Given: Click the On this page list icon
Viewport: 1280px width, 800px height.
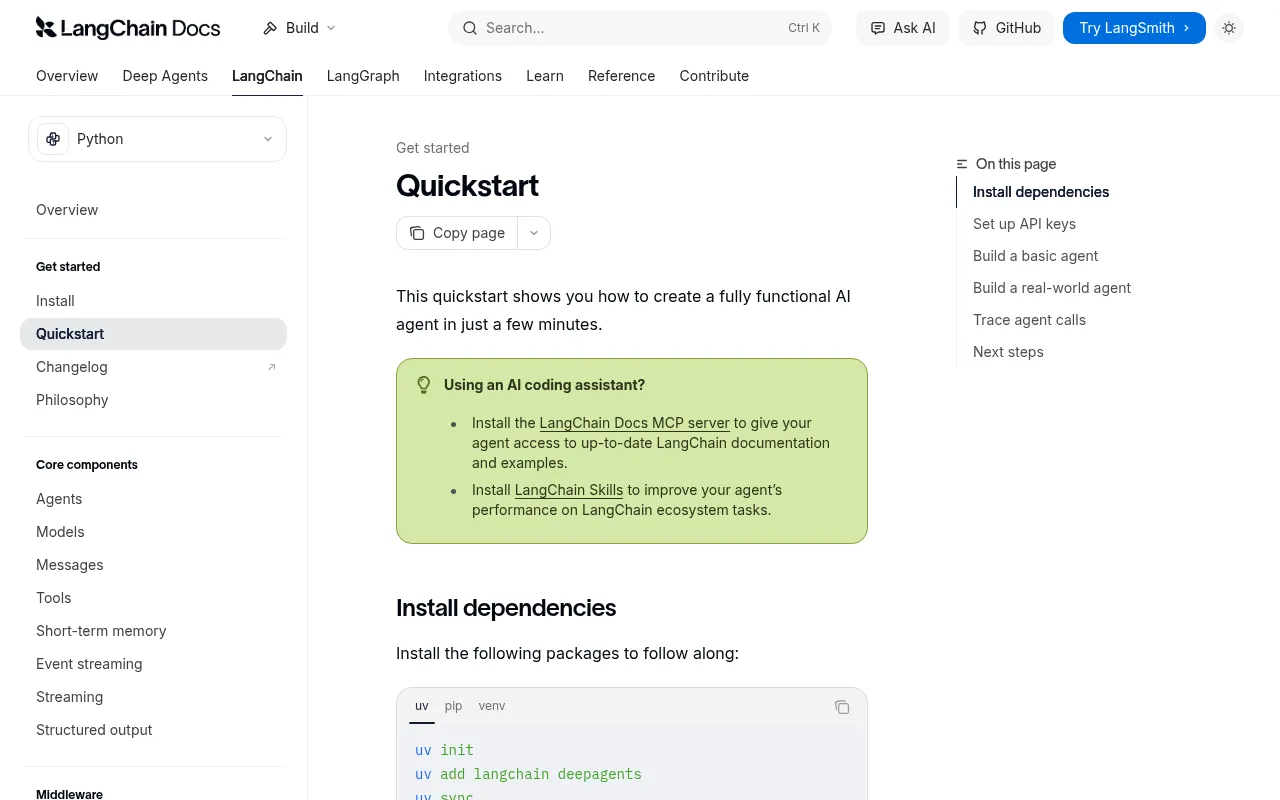Looking at the screenshot, I should pyautogui.click(x=962, y=164).
